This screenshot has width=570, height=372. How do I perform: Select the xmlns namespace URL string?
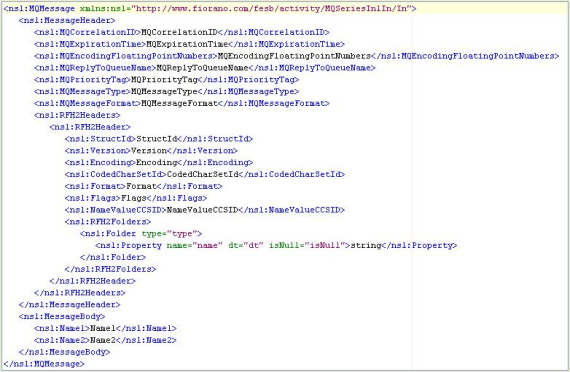pos(273,8)
